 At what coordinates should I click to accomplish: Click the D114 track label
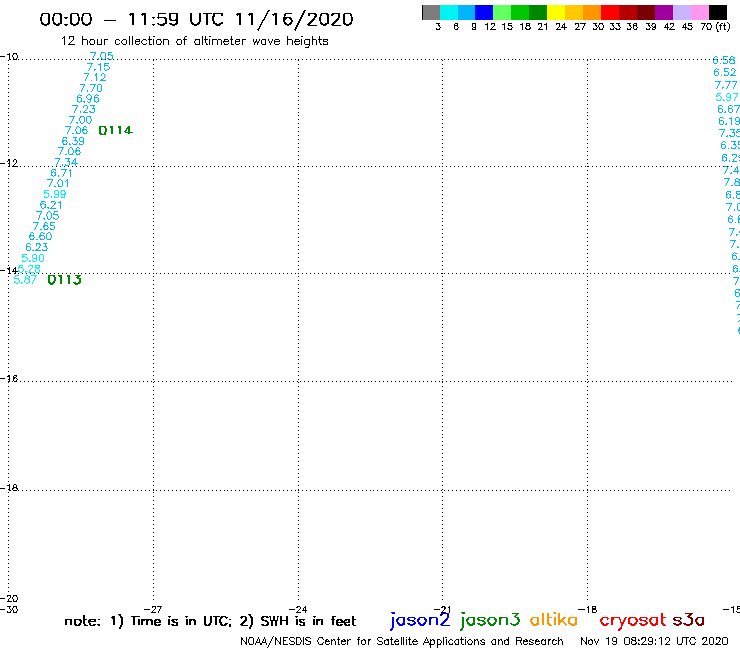coord(116,130)
